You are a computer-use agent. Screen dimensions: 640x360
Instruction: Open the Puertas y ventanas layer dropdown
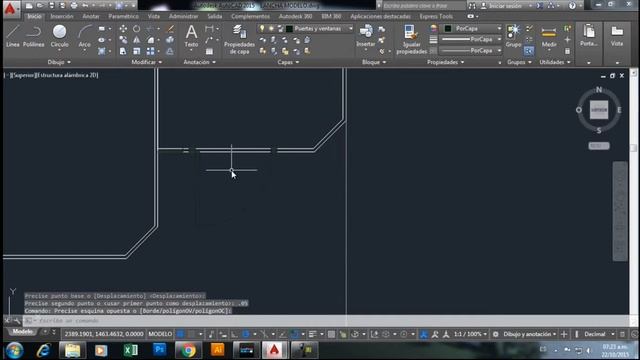pyautogui.click(x=350, y=29)
